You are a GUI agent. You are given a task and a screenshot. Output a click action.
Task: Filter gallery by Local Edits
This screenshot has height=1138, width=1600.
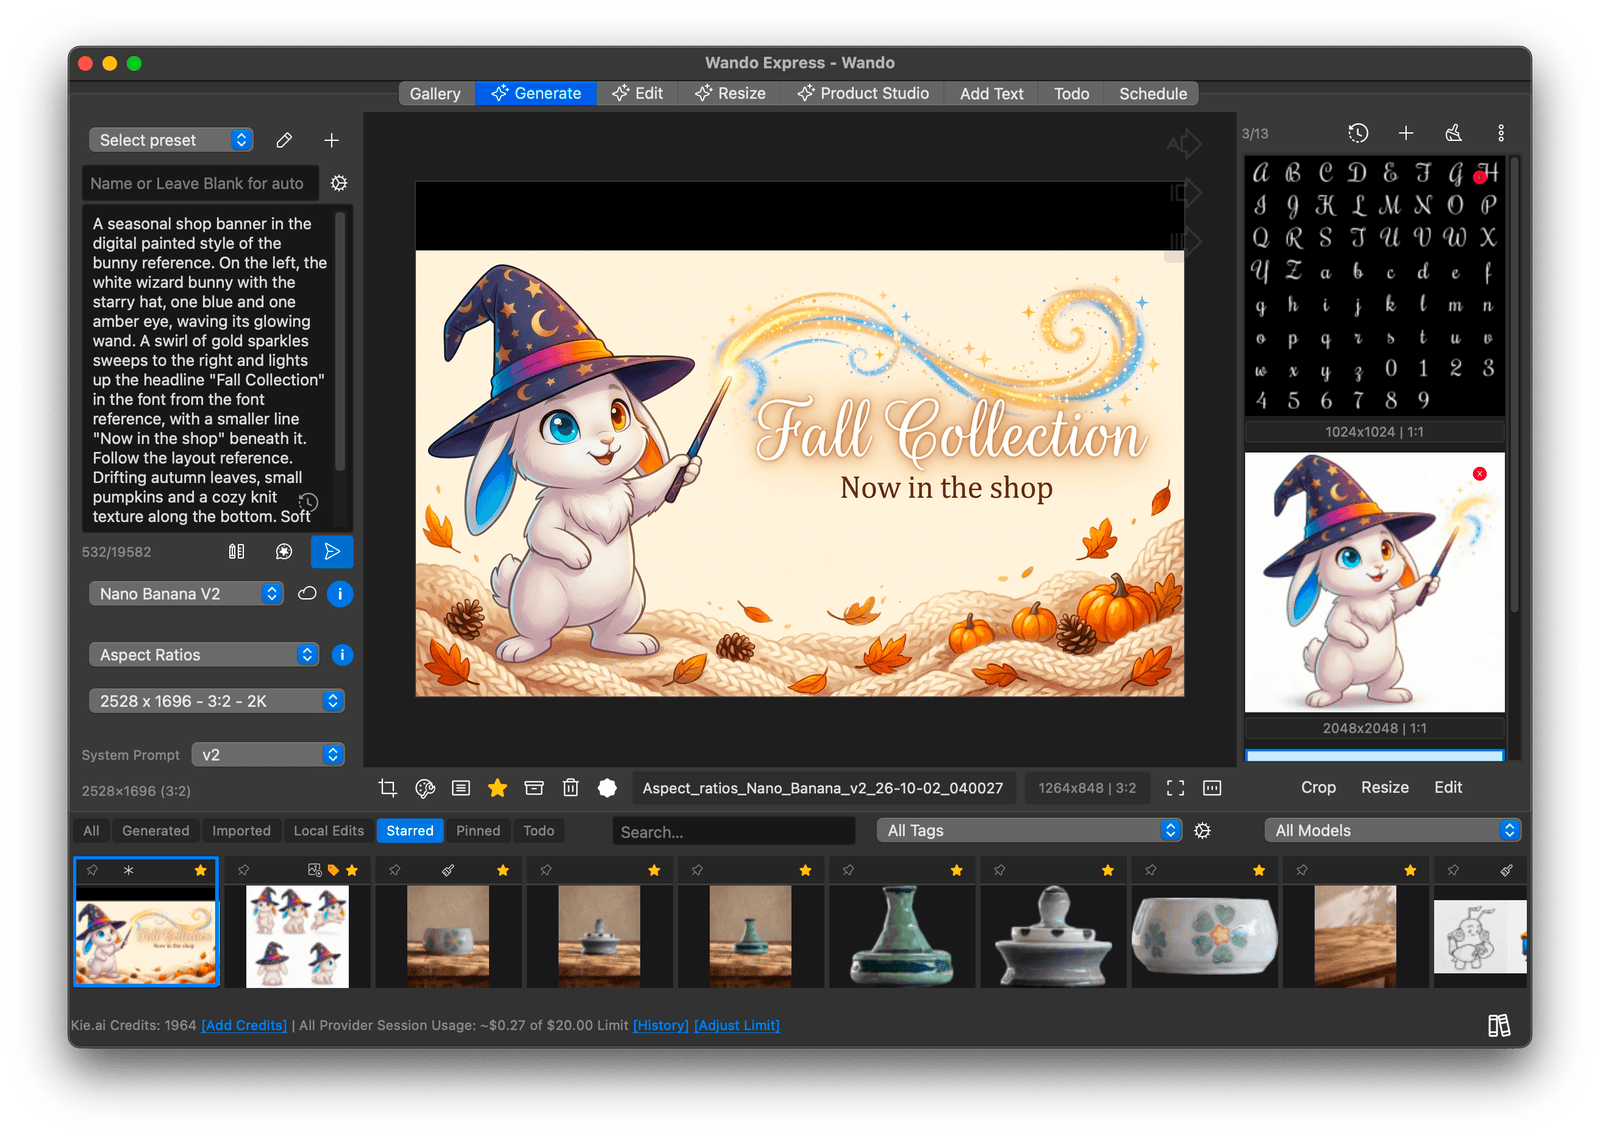click(329, 830)
